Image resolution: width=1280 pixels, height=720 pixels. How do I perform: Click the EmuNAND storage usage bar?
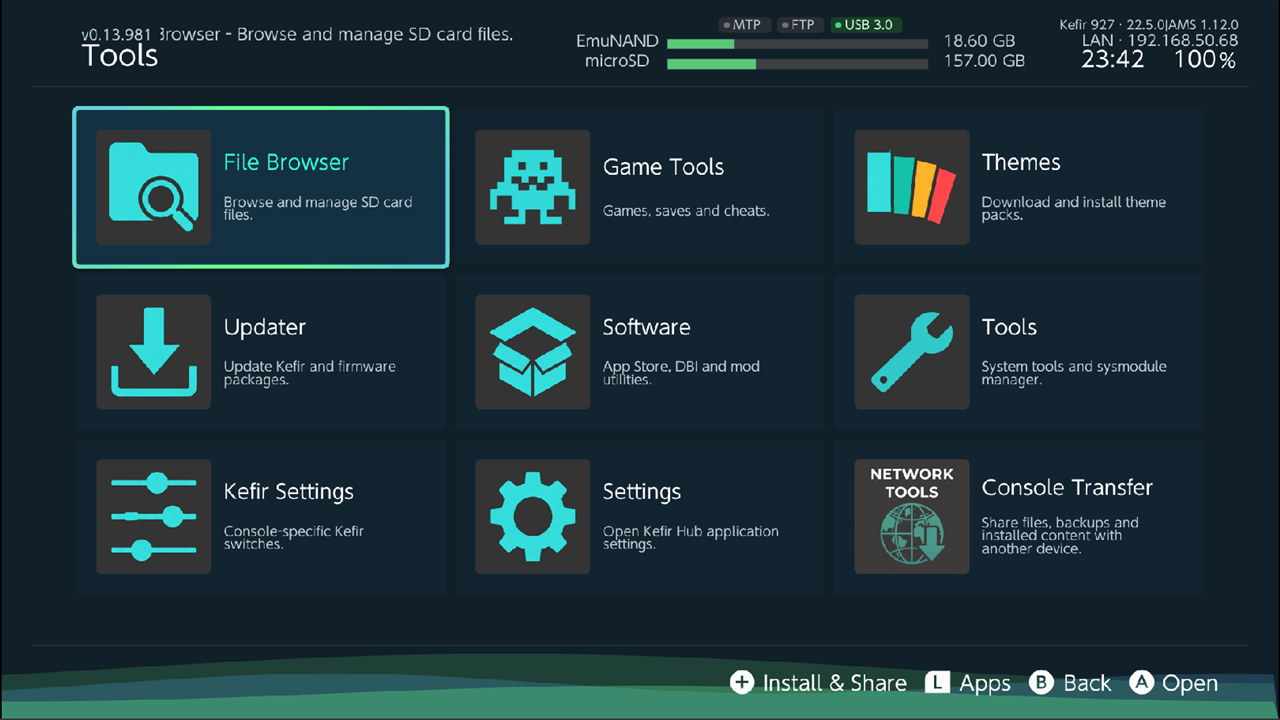point(797,43)
